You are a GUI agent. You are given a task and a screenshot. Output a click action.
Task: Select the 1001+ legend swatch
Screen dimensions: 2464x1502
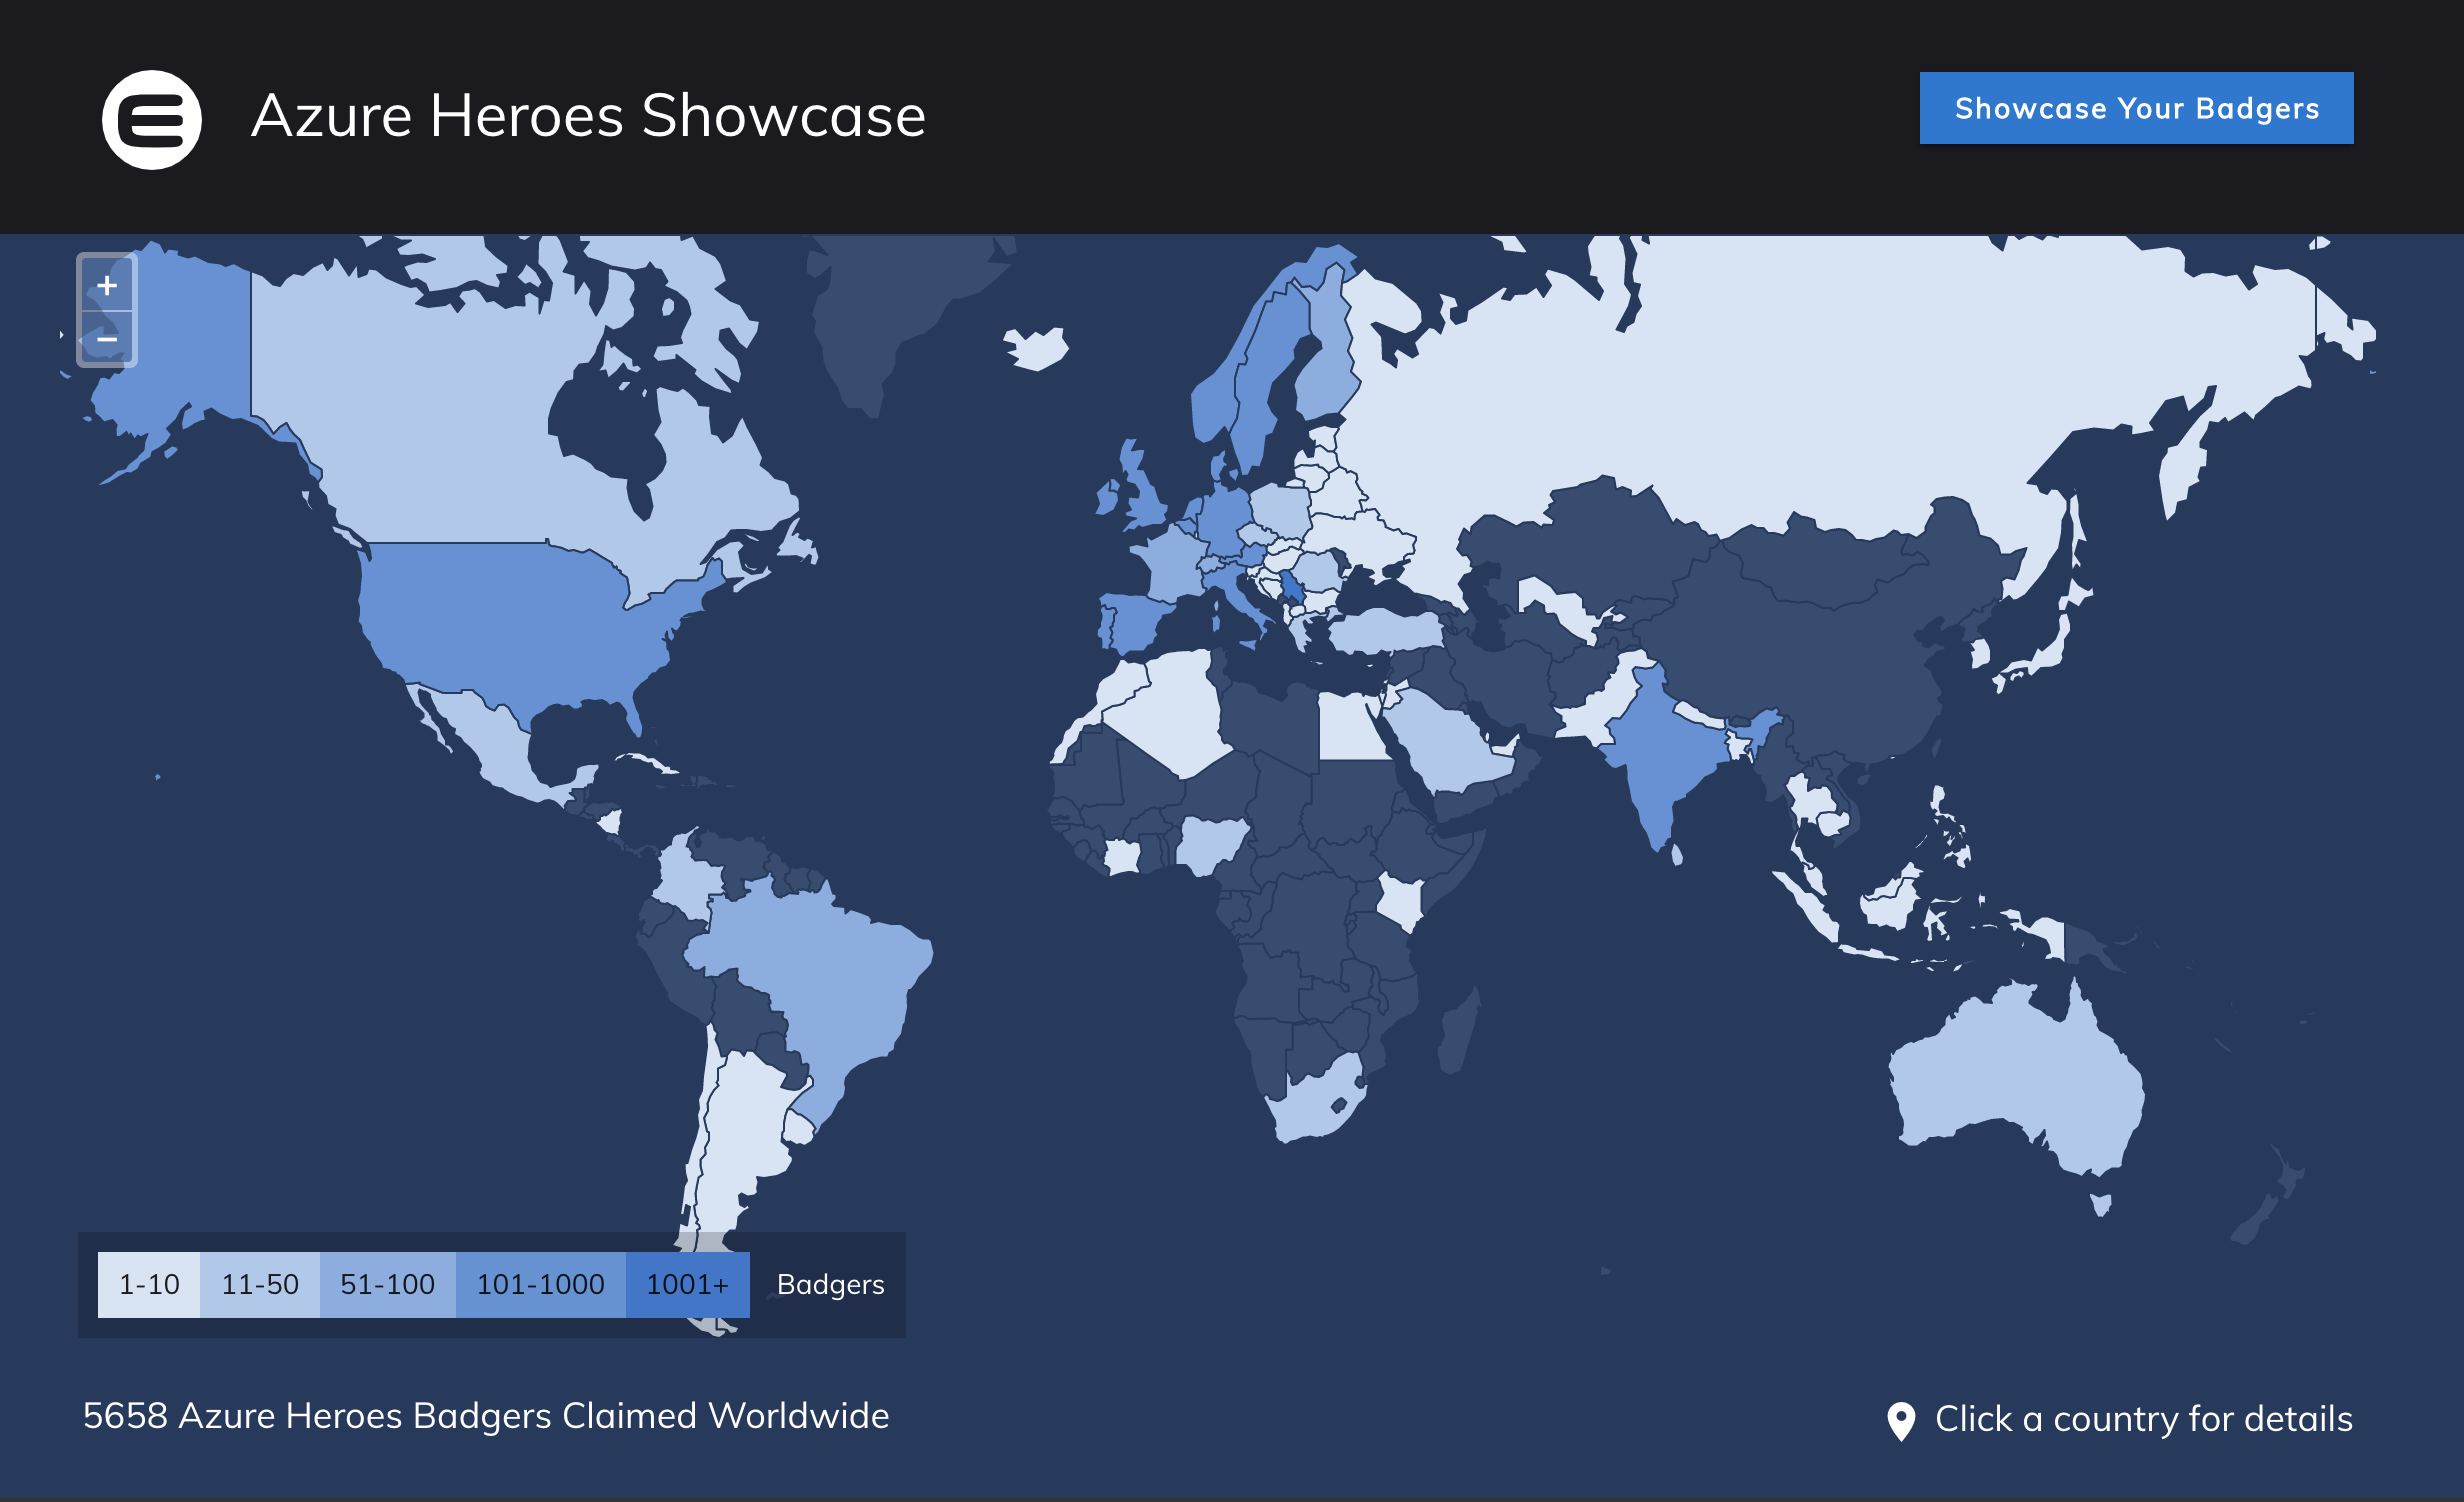tap(688, 1285)
